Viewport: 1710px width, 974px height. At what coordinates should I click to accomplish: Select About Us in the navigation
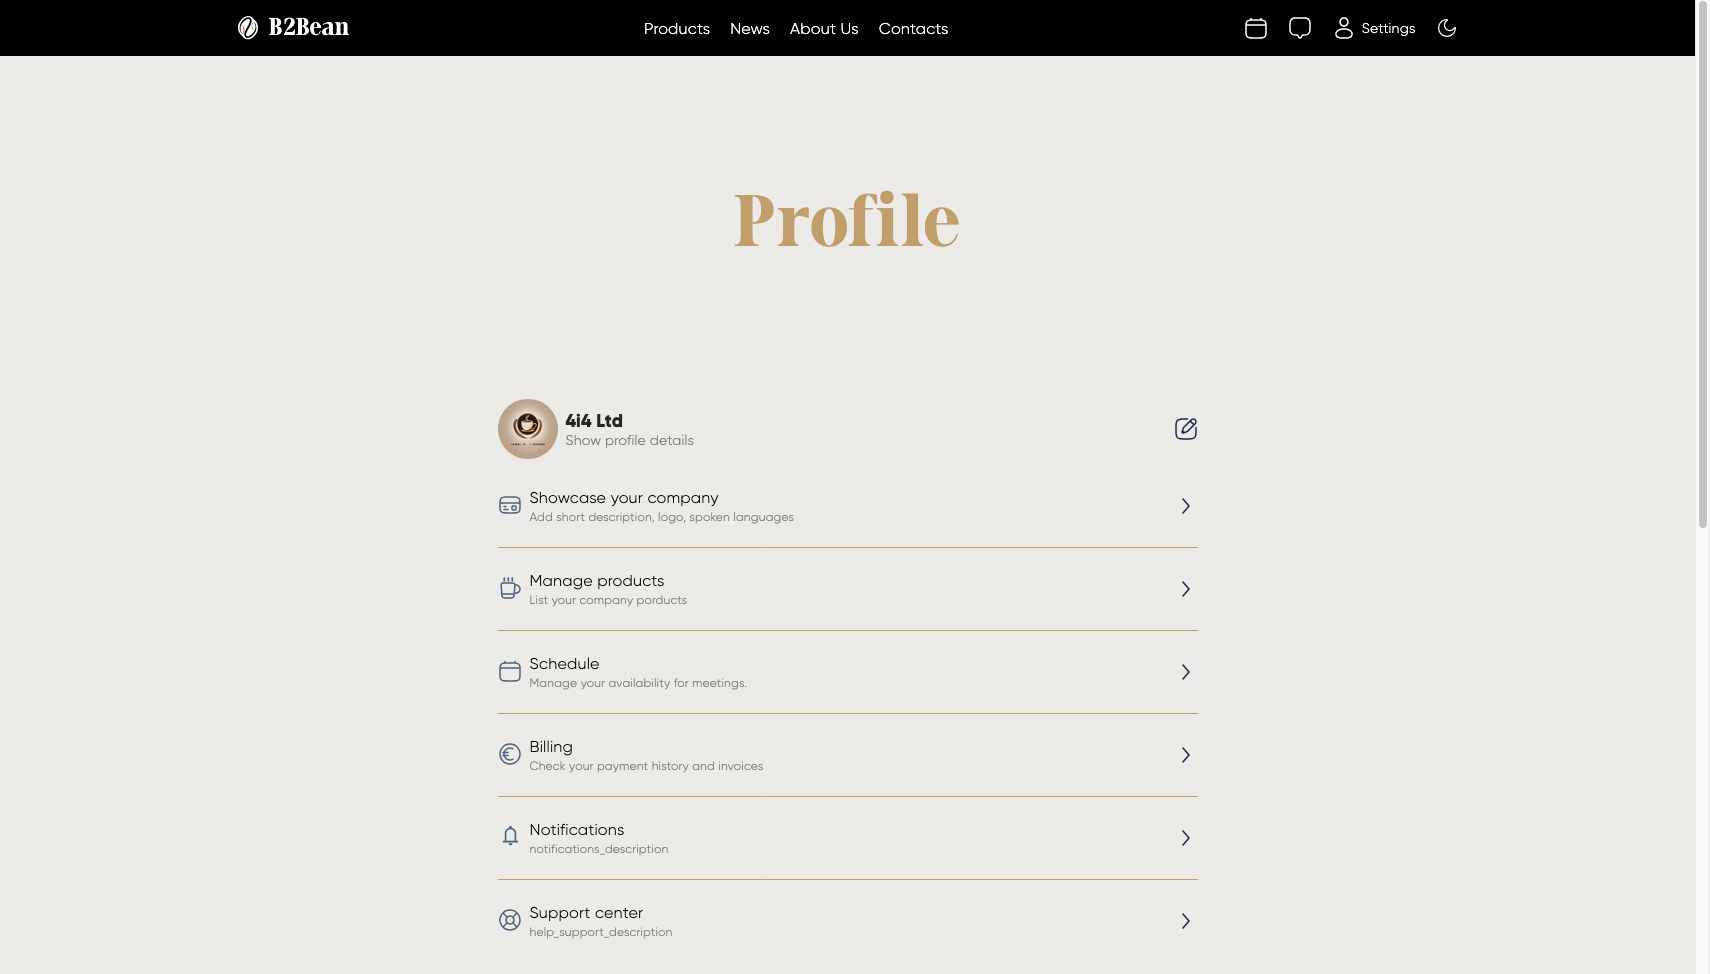click(x=824, y=28)
